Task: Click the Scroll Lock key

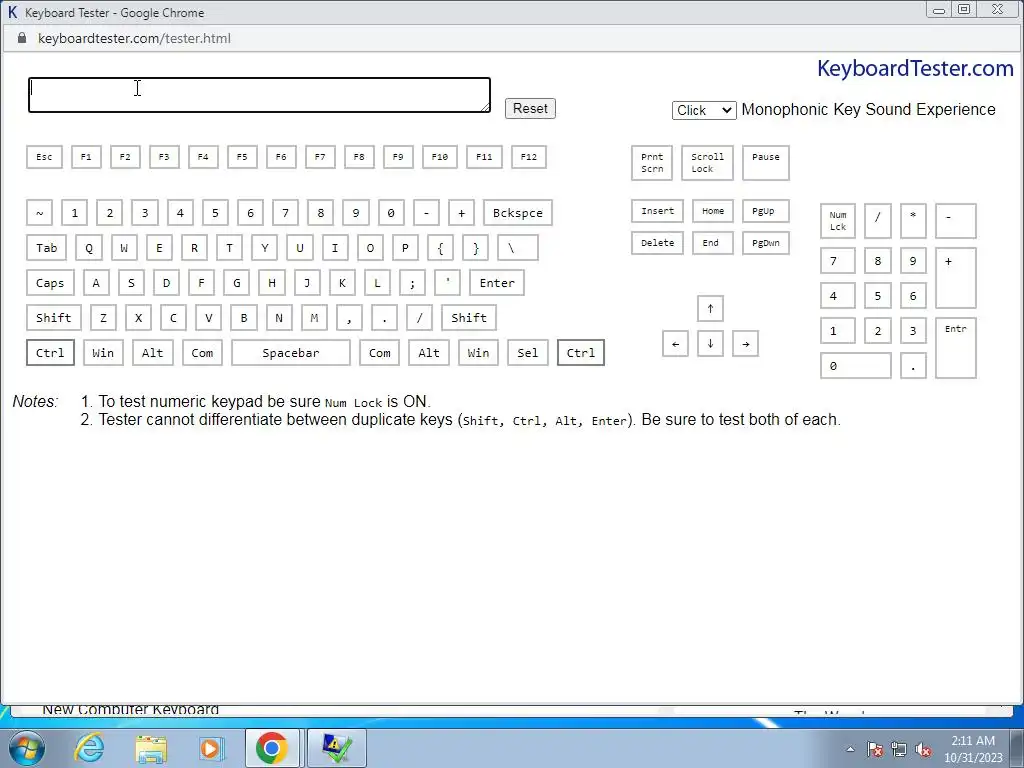Action: point(707,163)
